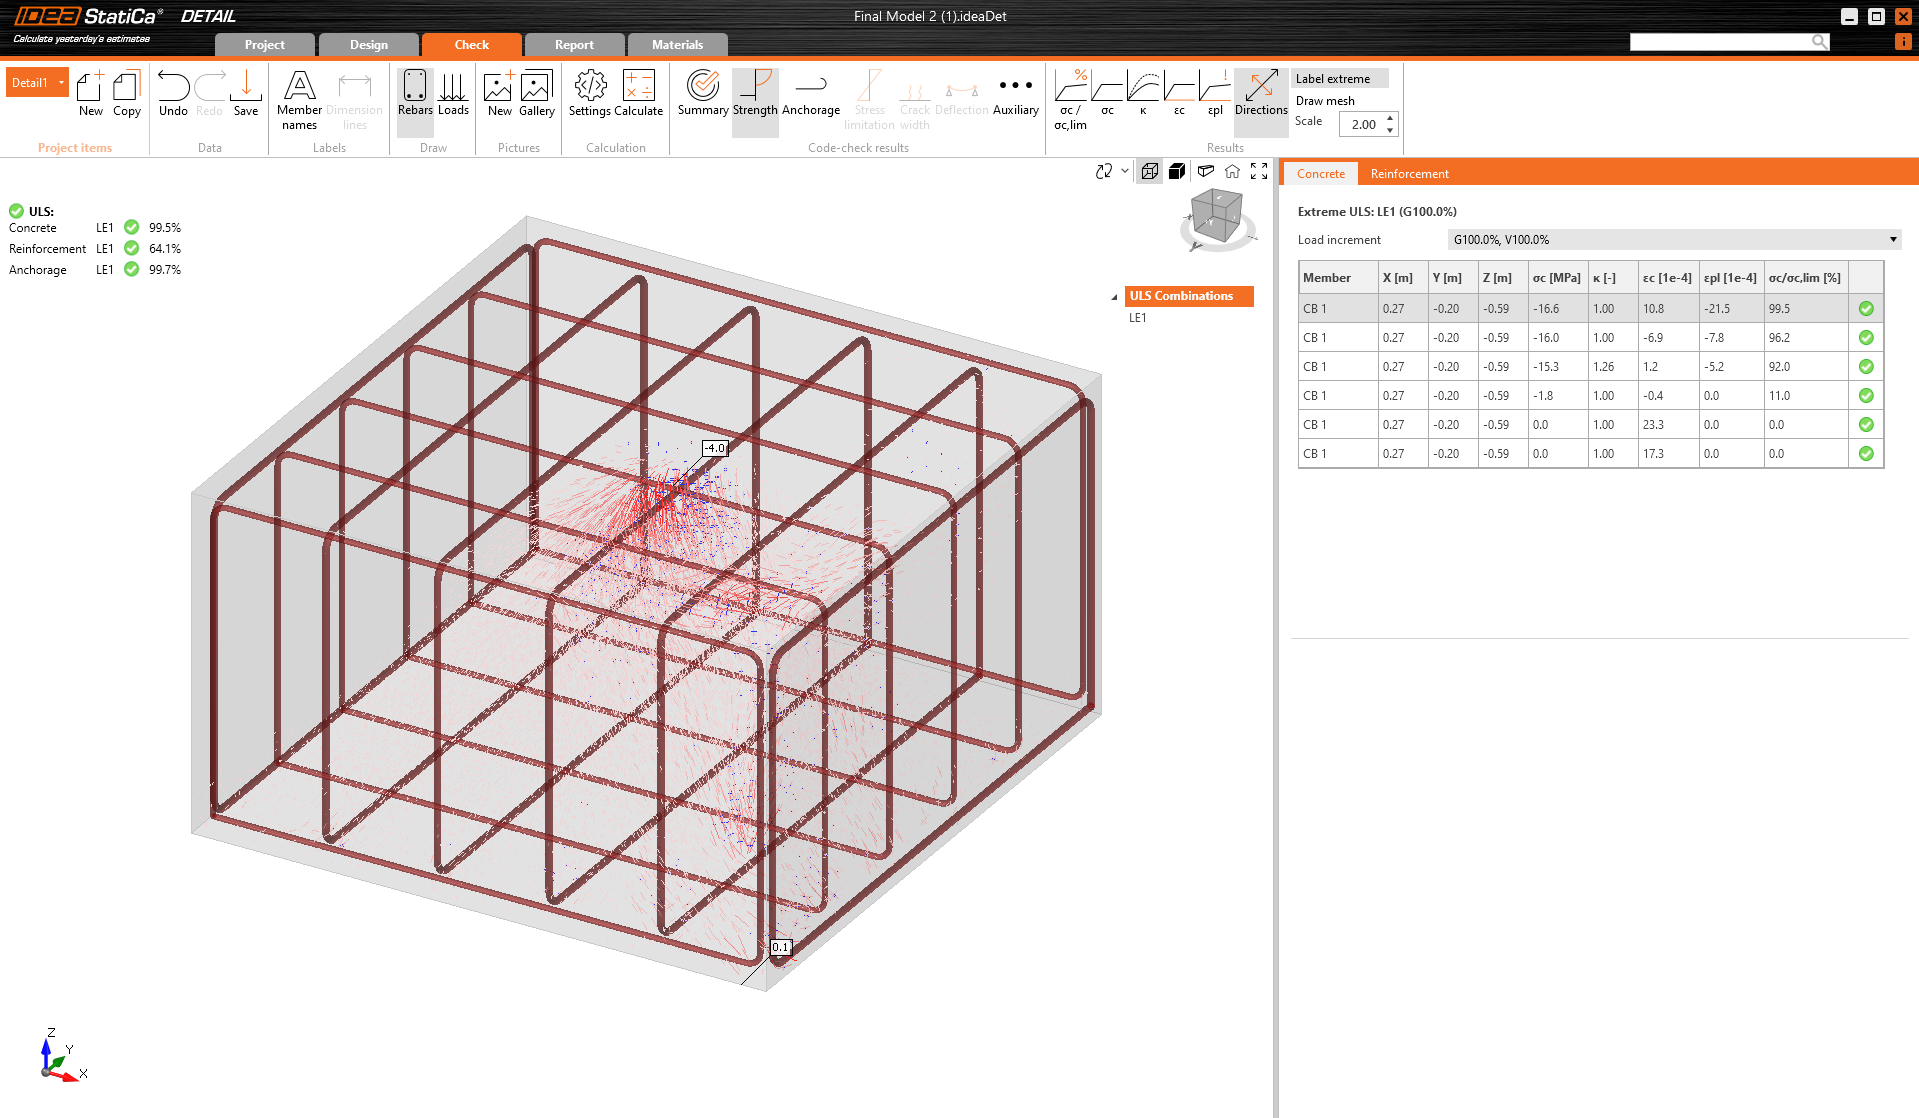Open the Report ribbon tab
Image resolution: width=1919 pixels, height=1118 pixels.
[x=574, y=44]
